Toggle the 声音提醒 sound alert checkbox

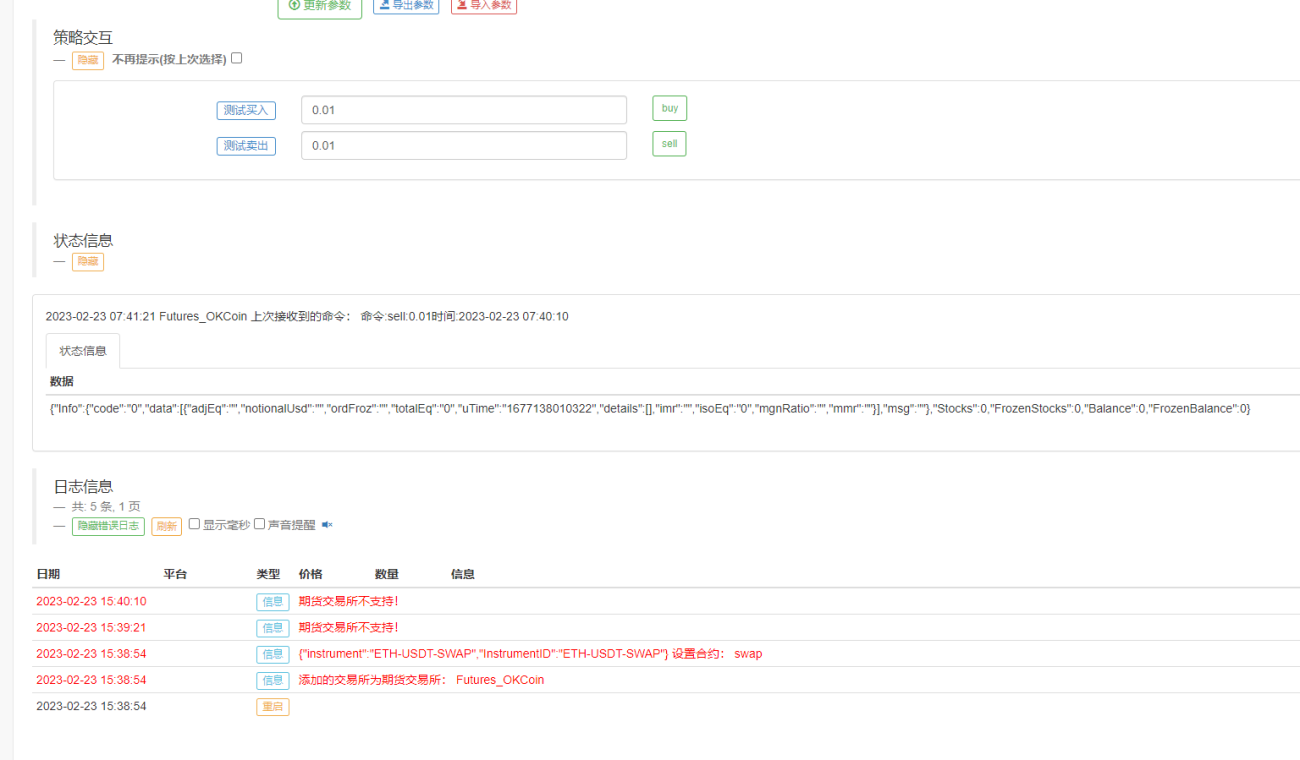[260, 524]
